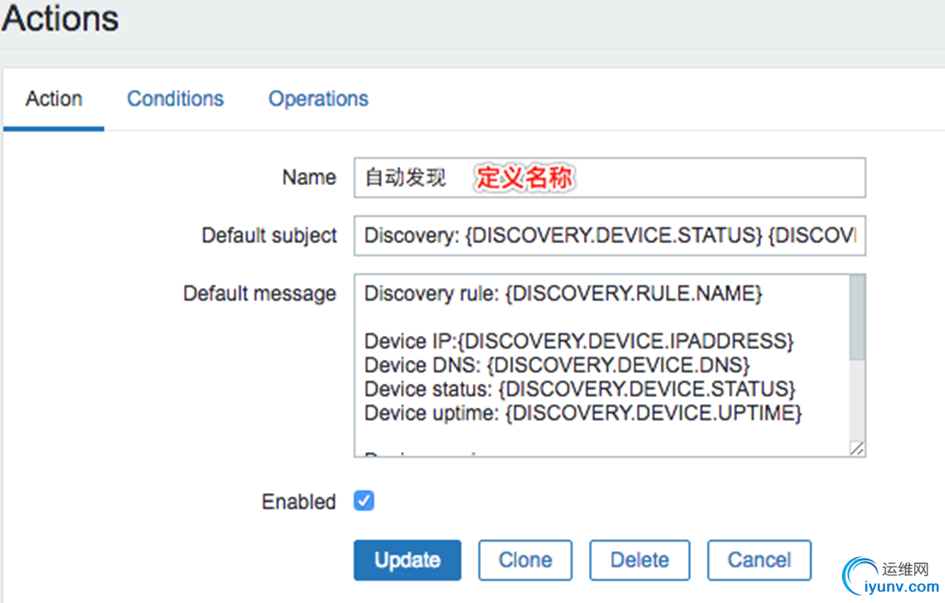Click the Name field label
This screenshot has width=945, height=603.
click(x=309, y=178)
